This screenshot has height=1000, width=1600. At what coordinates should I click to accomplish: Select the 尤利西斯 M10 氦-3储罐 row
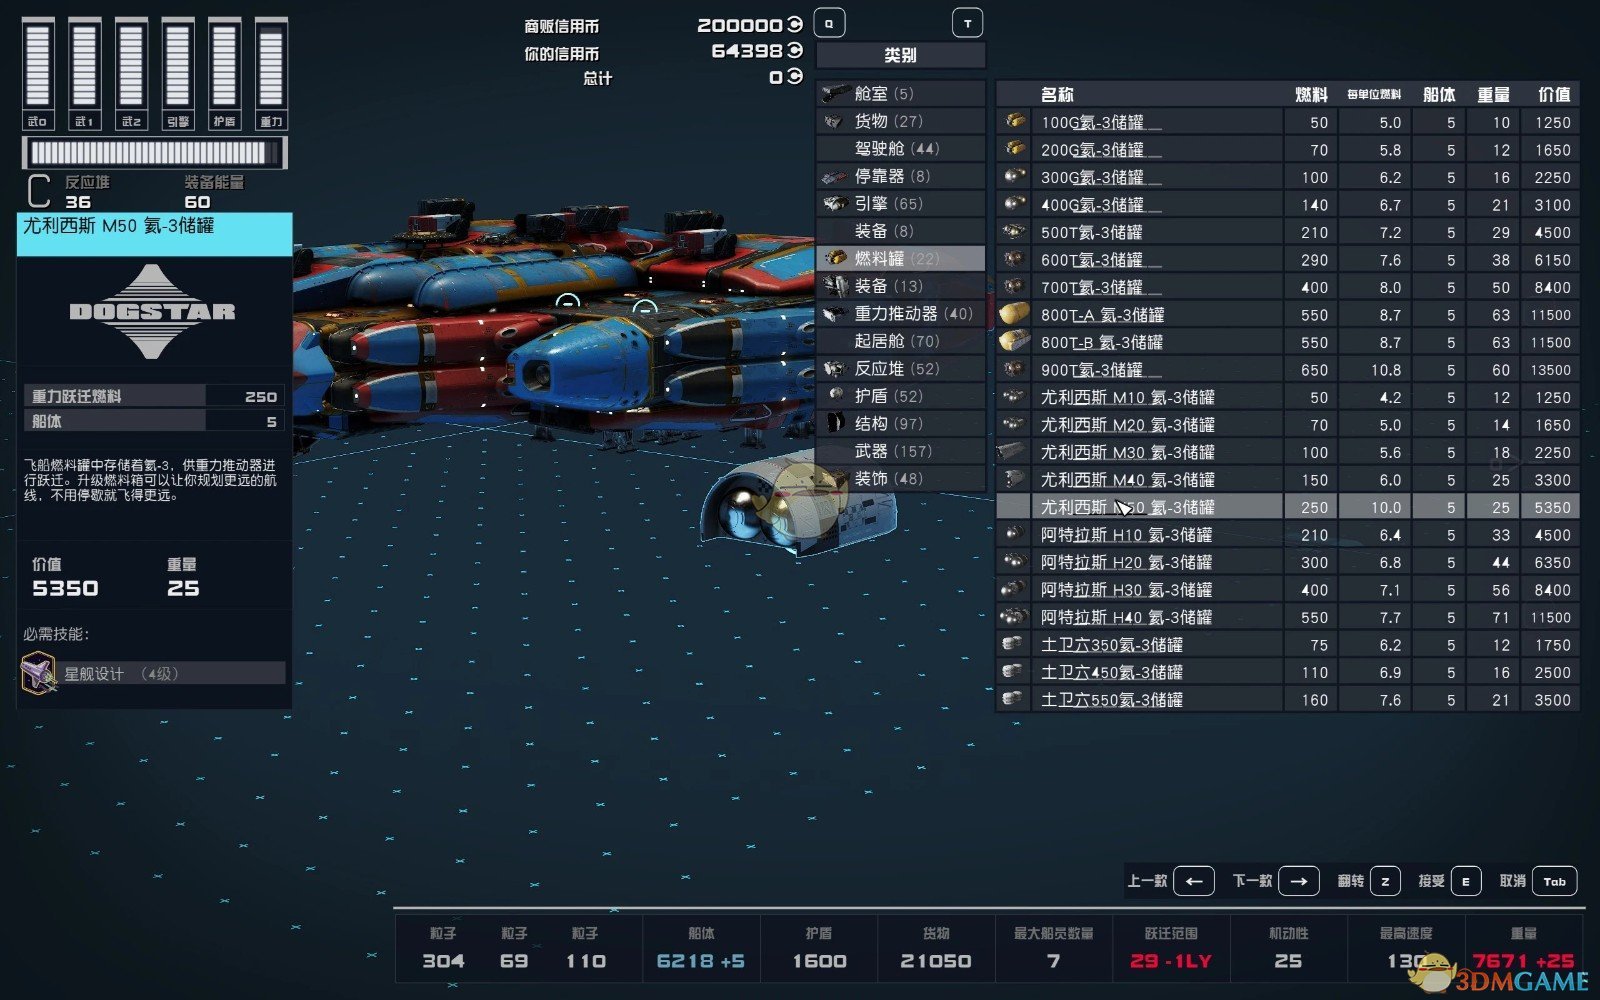click(1288, 397)
